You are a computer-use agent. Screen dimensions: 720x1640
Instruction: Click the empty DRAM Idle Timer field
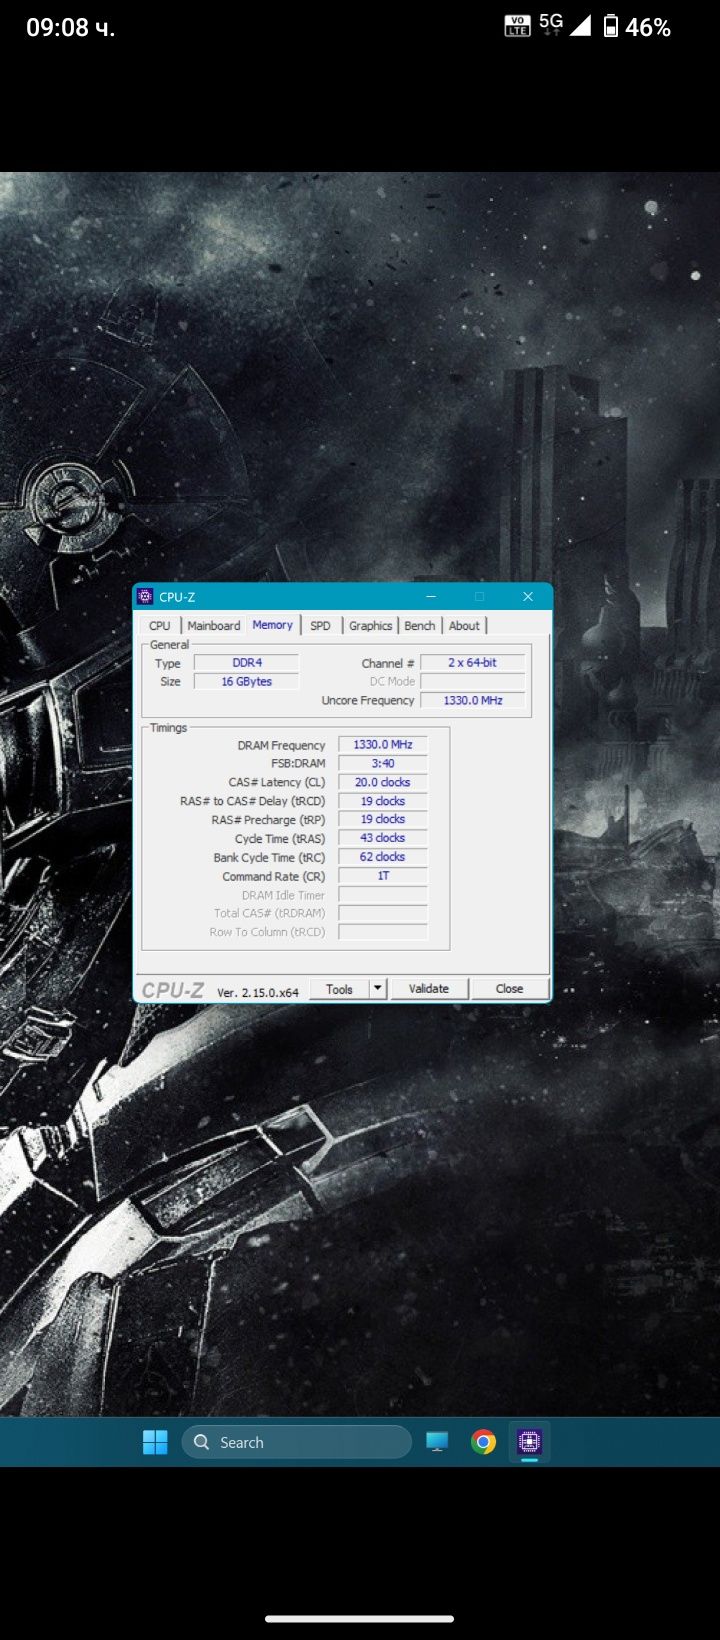pos(383,895)
